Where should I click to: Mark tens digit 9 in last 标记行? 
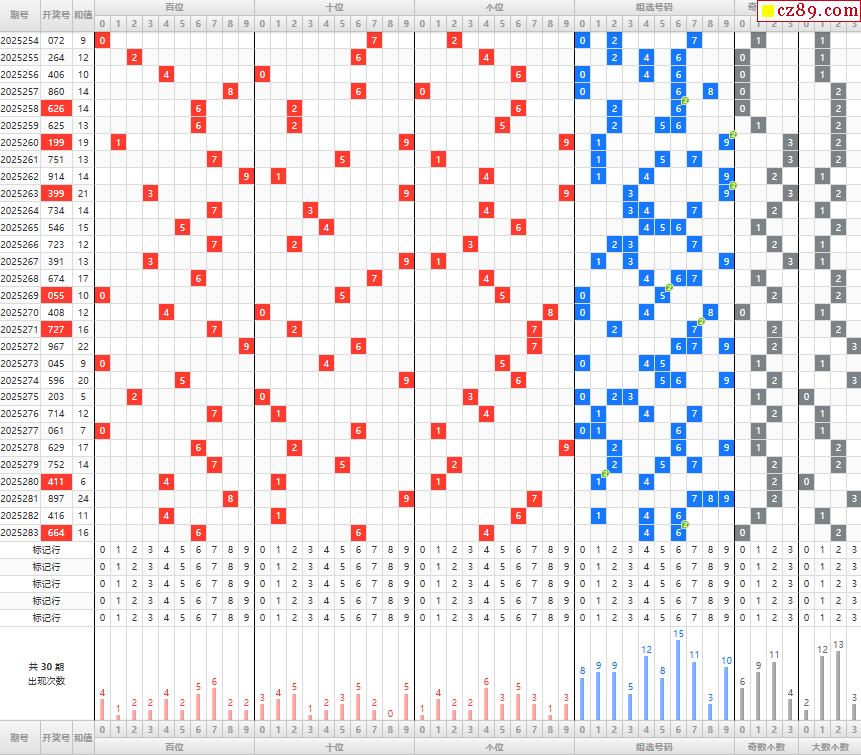coord(406,618)
